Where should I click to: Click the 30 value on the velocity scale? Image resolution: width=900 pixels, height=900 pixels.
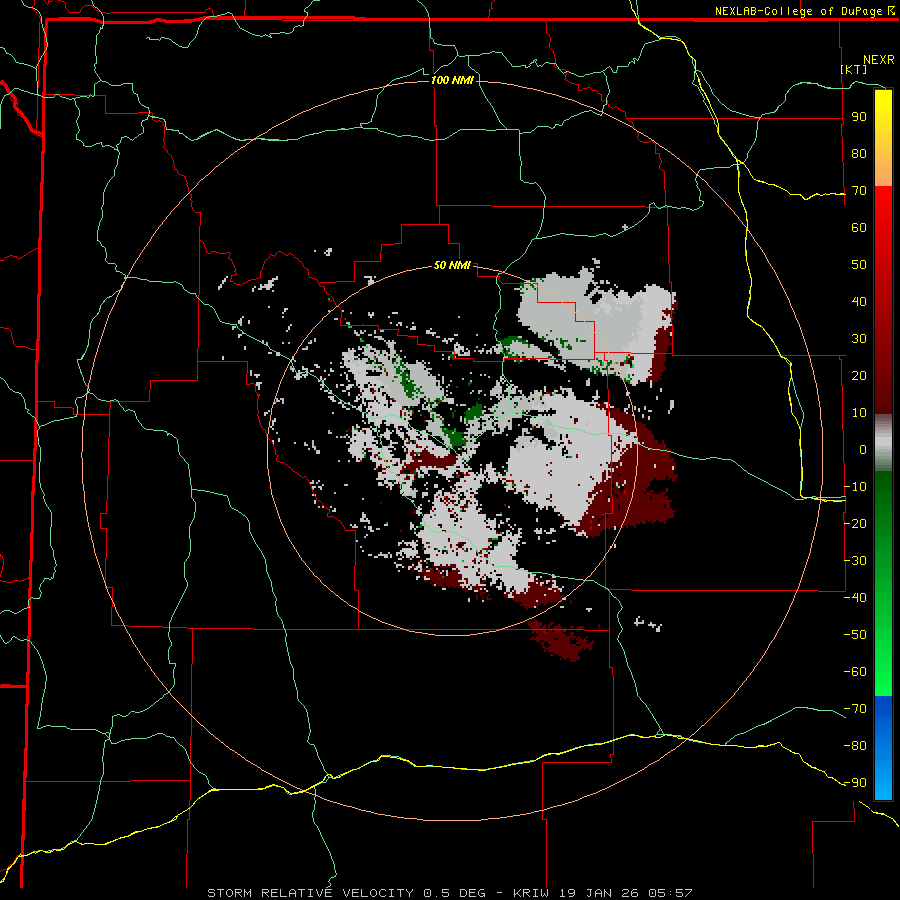tap(859, 339)
